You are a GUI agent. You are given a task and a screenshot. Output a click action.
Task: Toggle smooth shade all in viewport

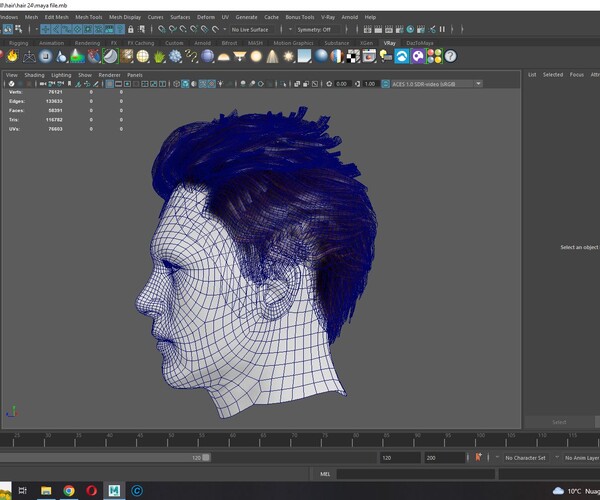point(185,84)
